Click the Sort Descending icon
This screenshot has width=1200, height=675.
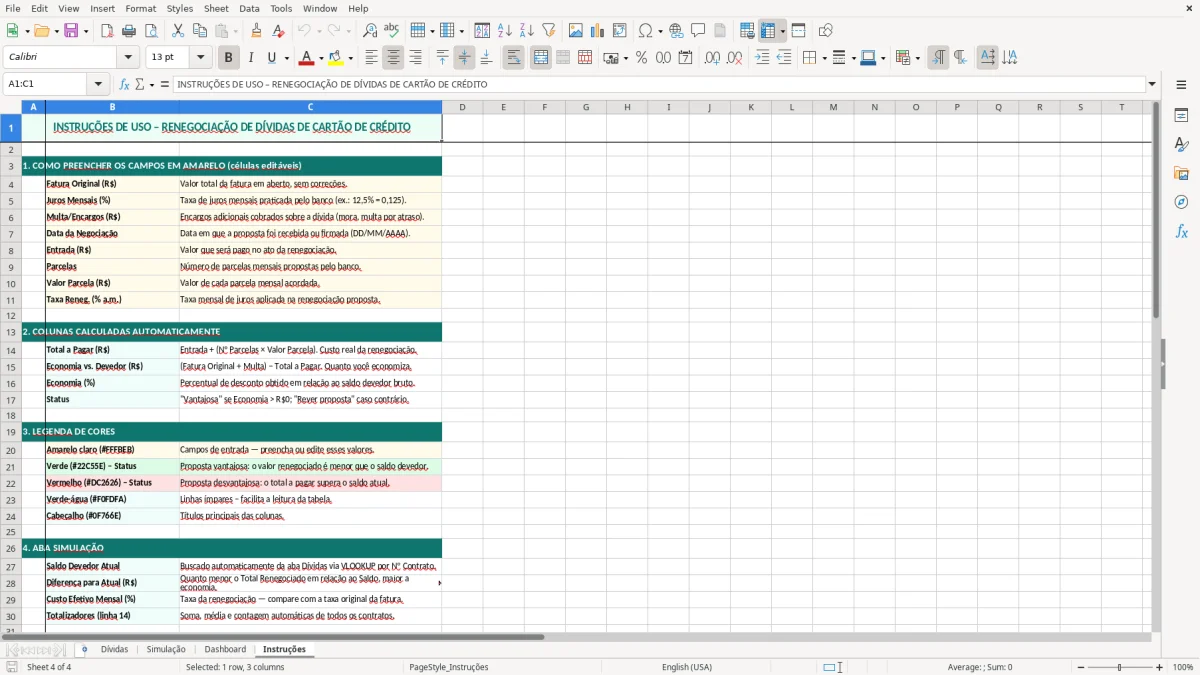tap(527, 31)
